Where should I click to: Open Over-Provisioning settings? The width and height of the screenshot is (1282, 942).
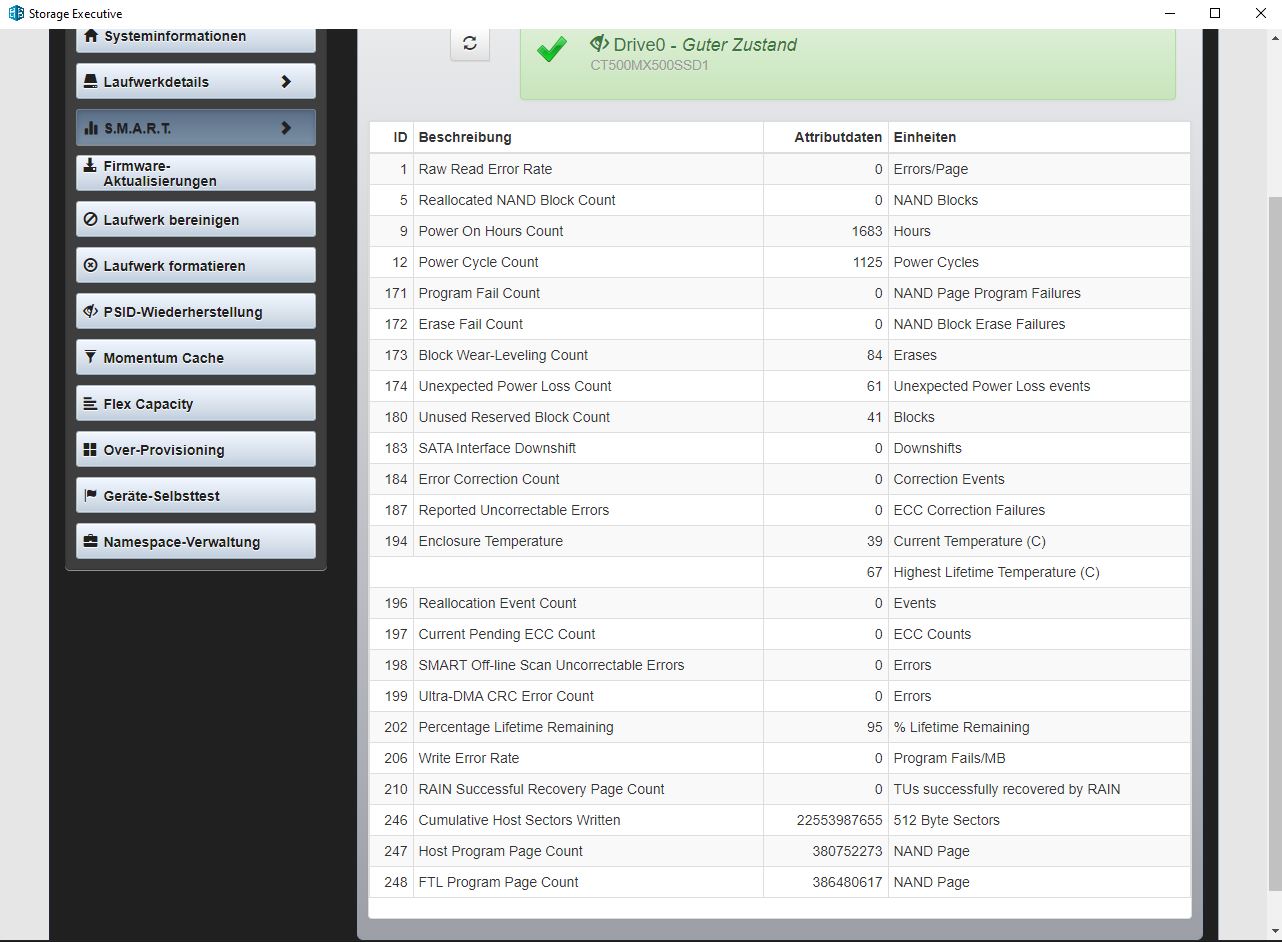pyautogui.click(x=196, y=450)
